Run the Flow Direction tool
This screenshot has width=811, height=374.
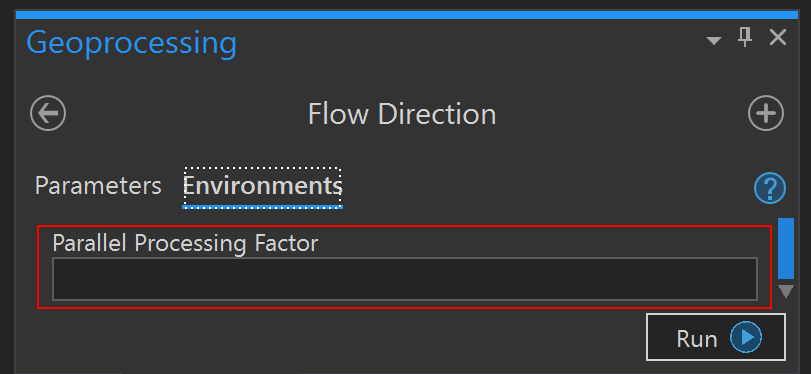point(716,337)
